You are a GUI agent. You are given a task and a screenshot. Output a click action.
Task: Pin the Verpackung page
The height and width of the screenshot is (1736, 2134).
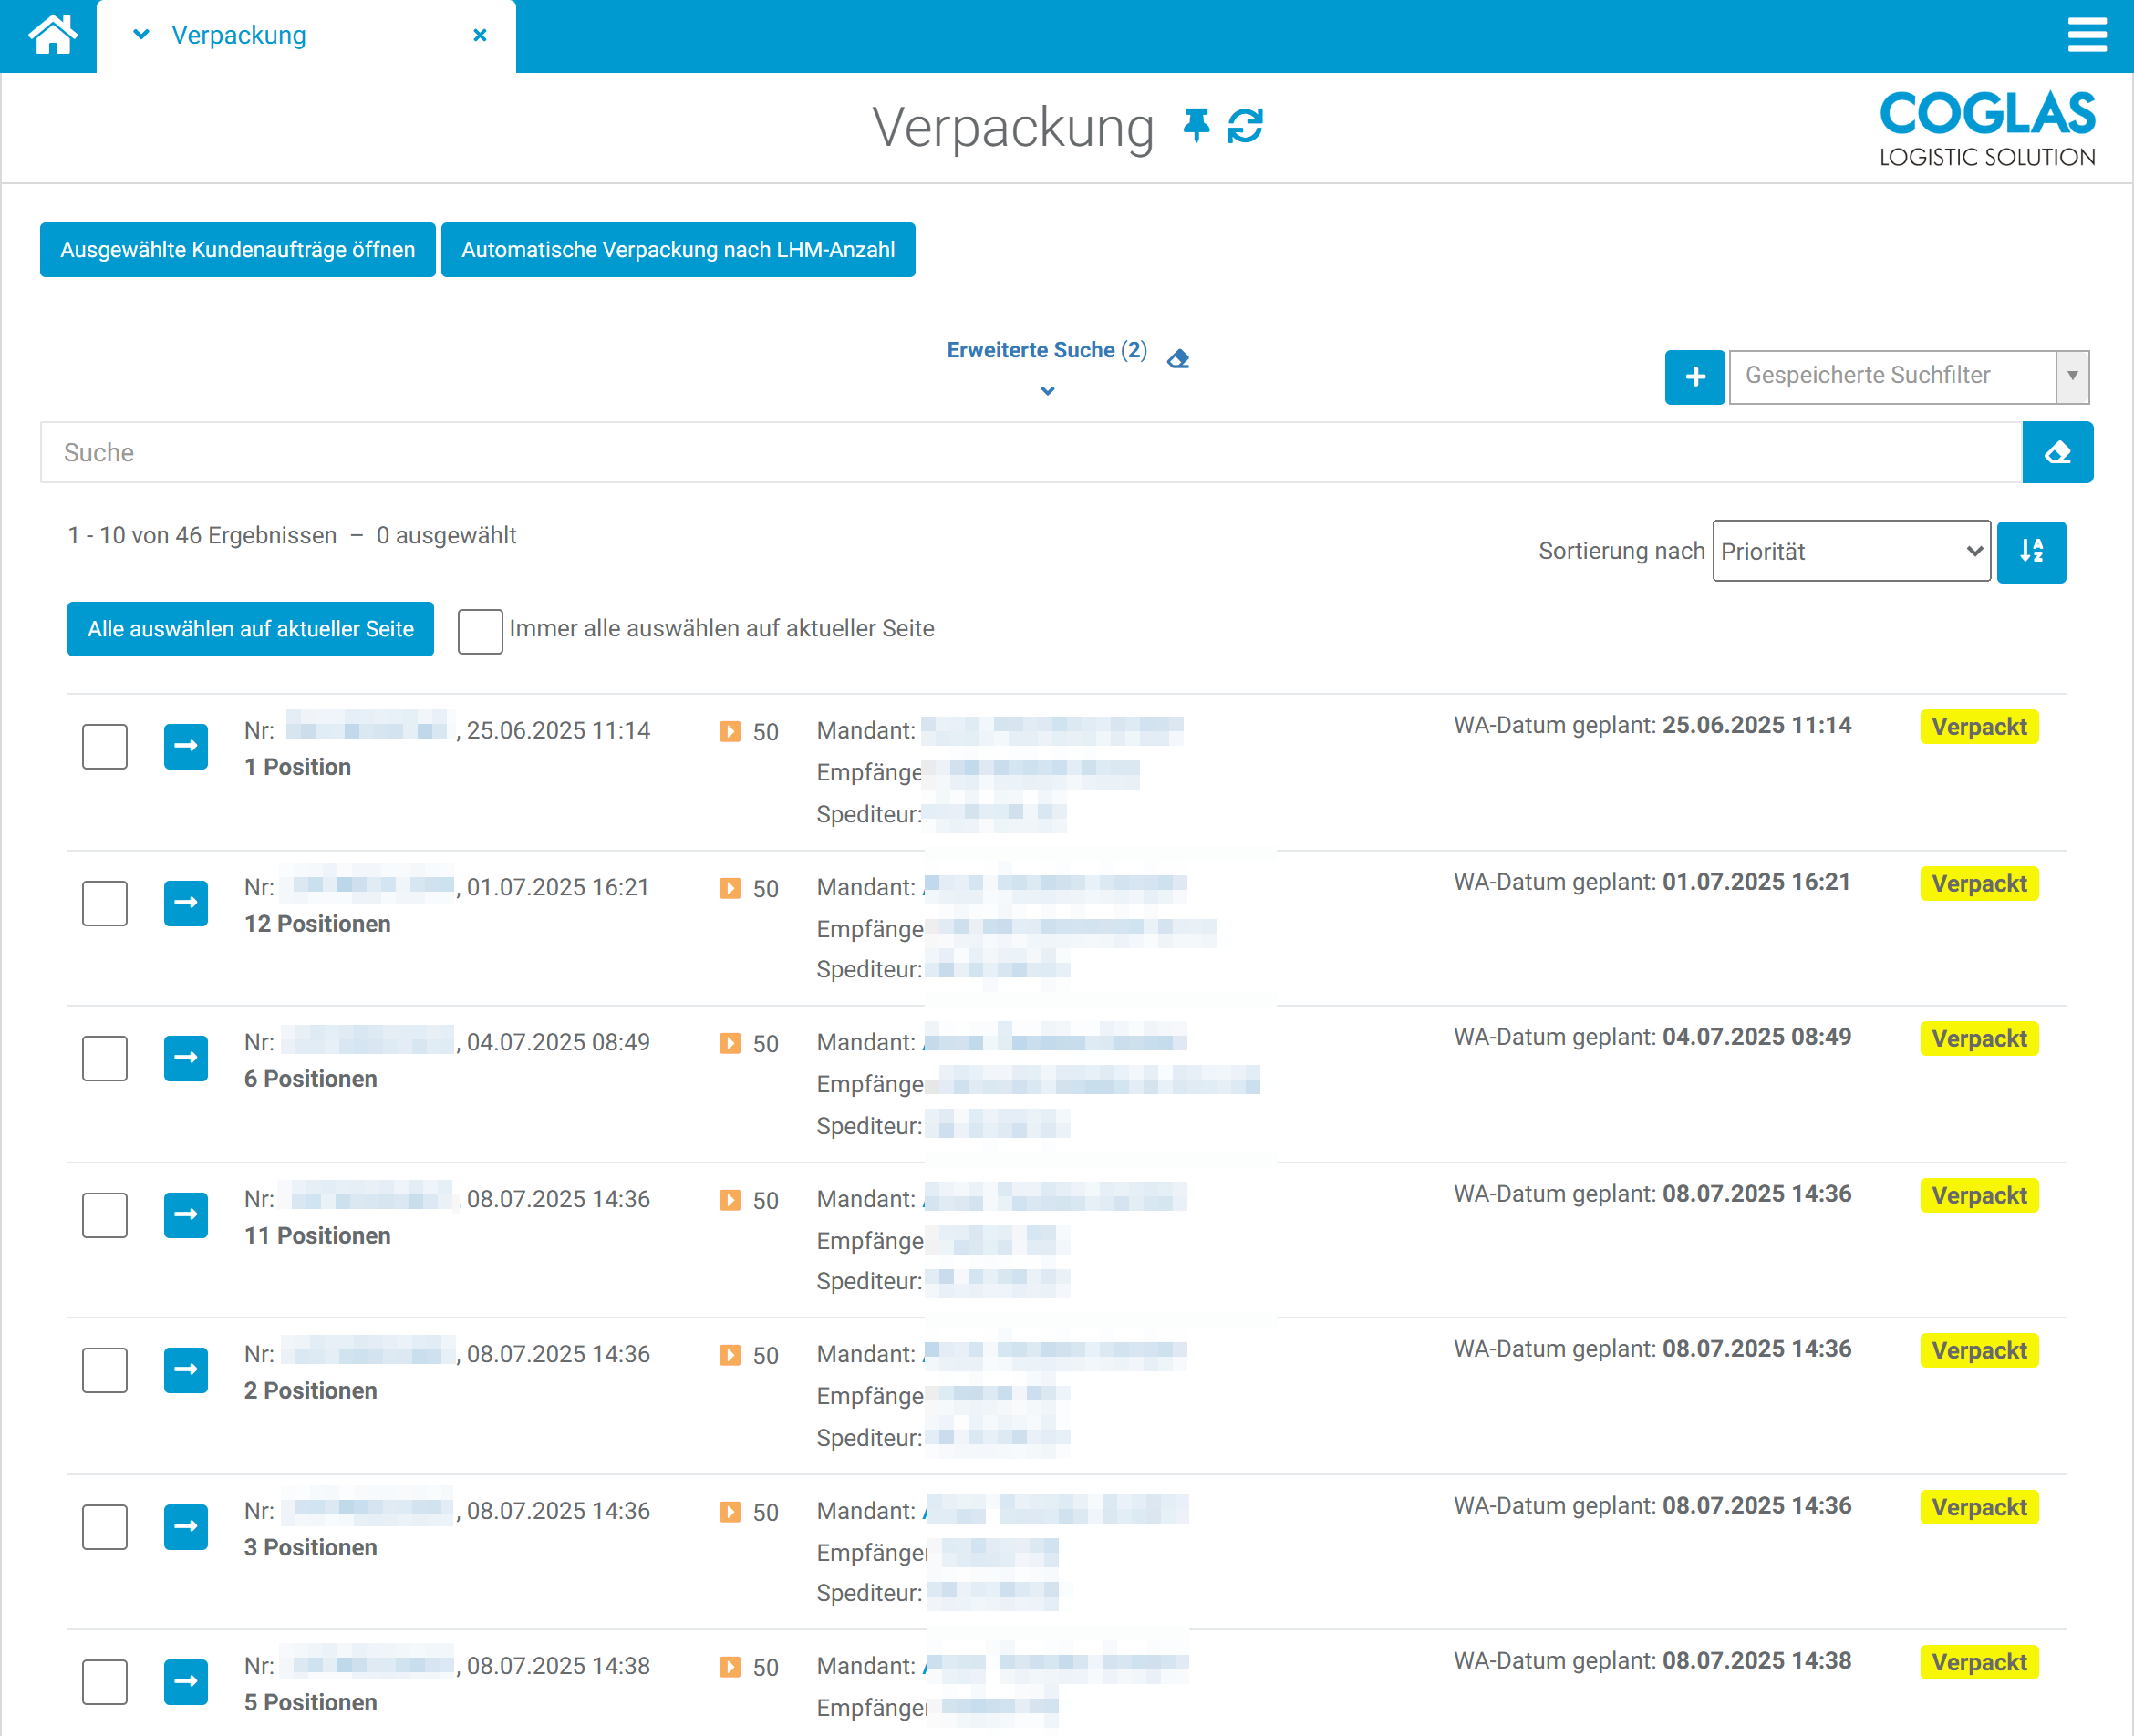(1196, 126)
